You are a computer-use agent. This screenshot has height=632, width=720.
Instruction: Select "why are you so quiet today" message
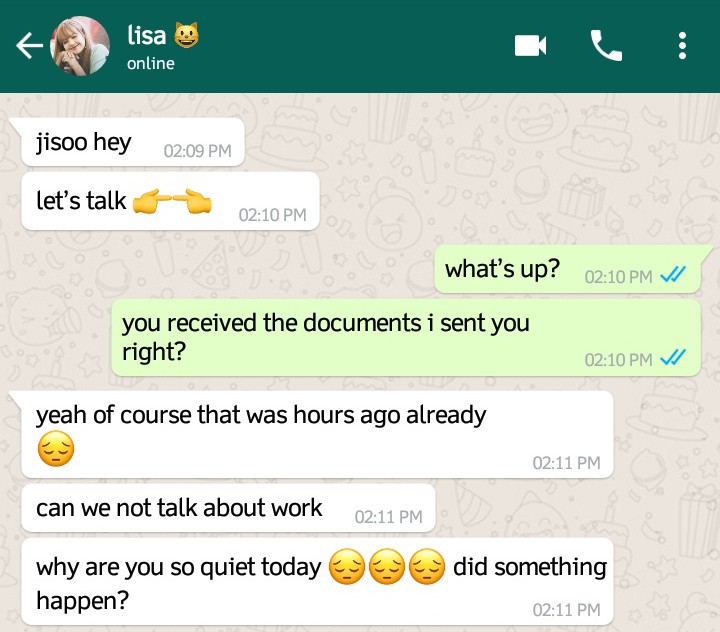pyautogui.click(x=317, y=581)
